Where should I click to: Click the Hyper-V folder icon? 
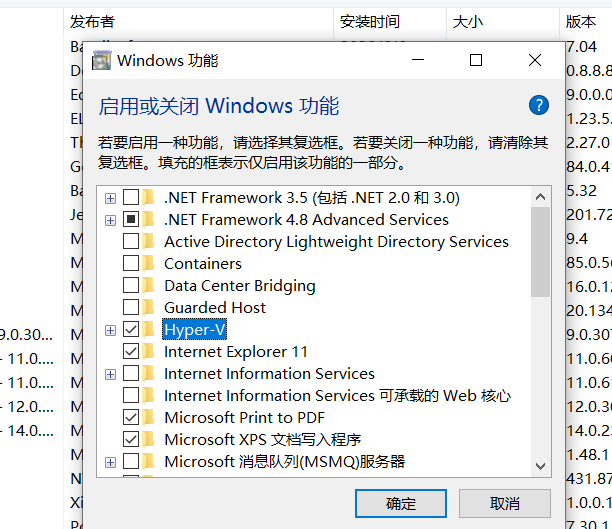[148, 330]
